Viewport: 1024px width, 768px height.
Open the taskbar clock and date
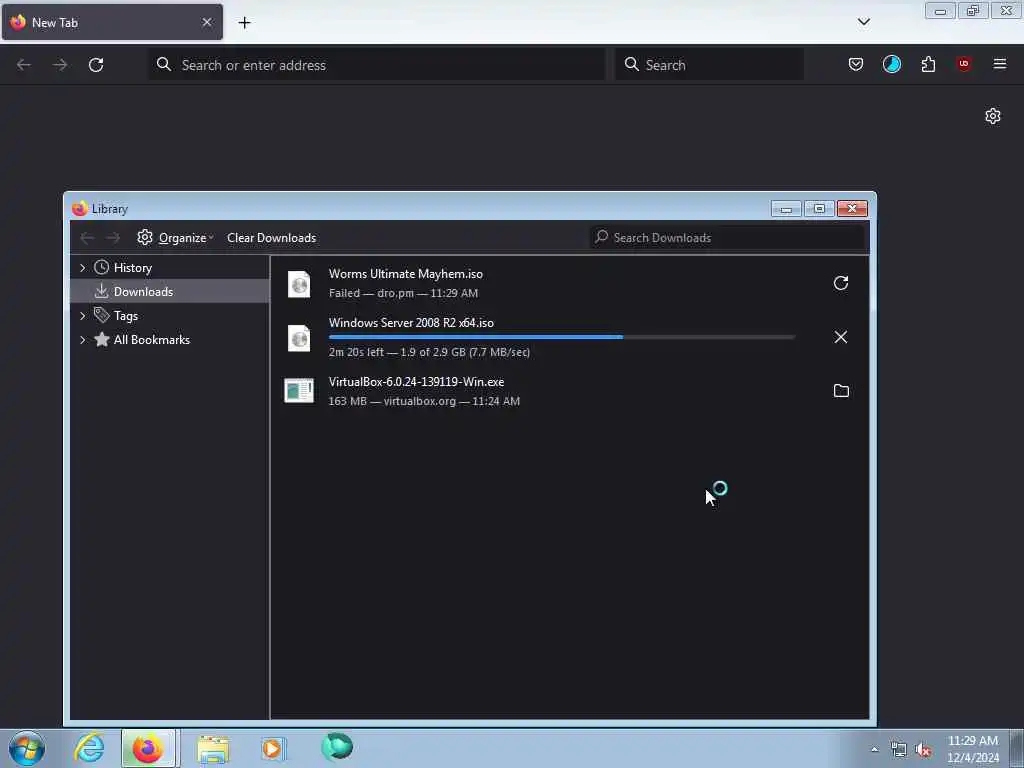pyautogui.click(x=973, y=749)
